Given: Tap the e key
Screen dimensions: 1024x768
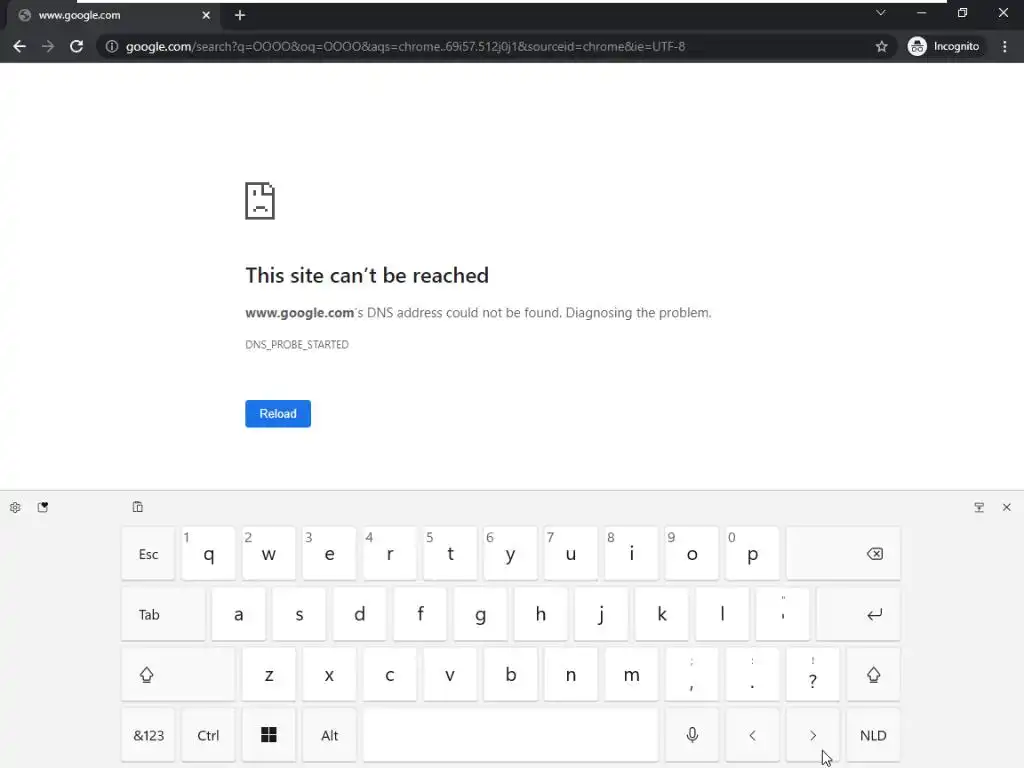Looking at the screenshot, I should coord(329,554).
